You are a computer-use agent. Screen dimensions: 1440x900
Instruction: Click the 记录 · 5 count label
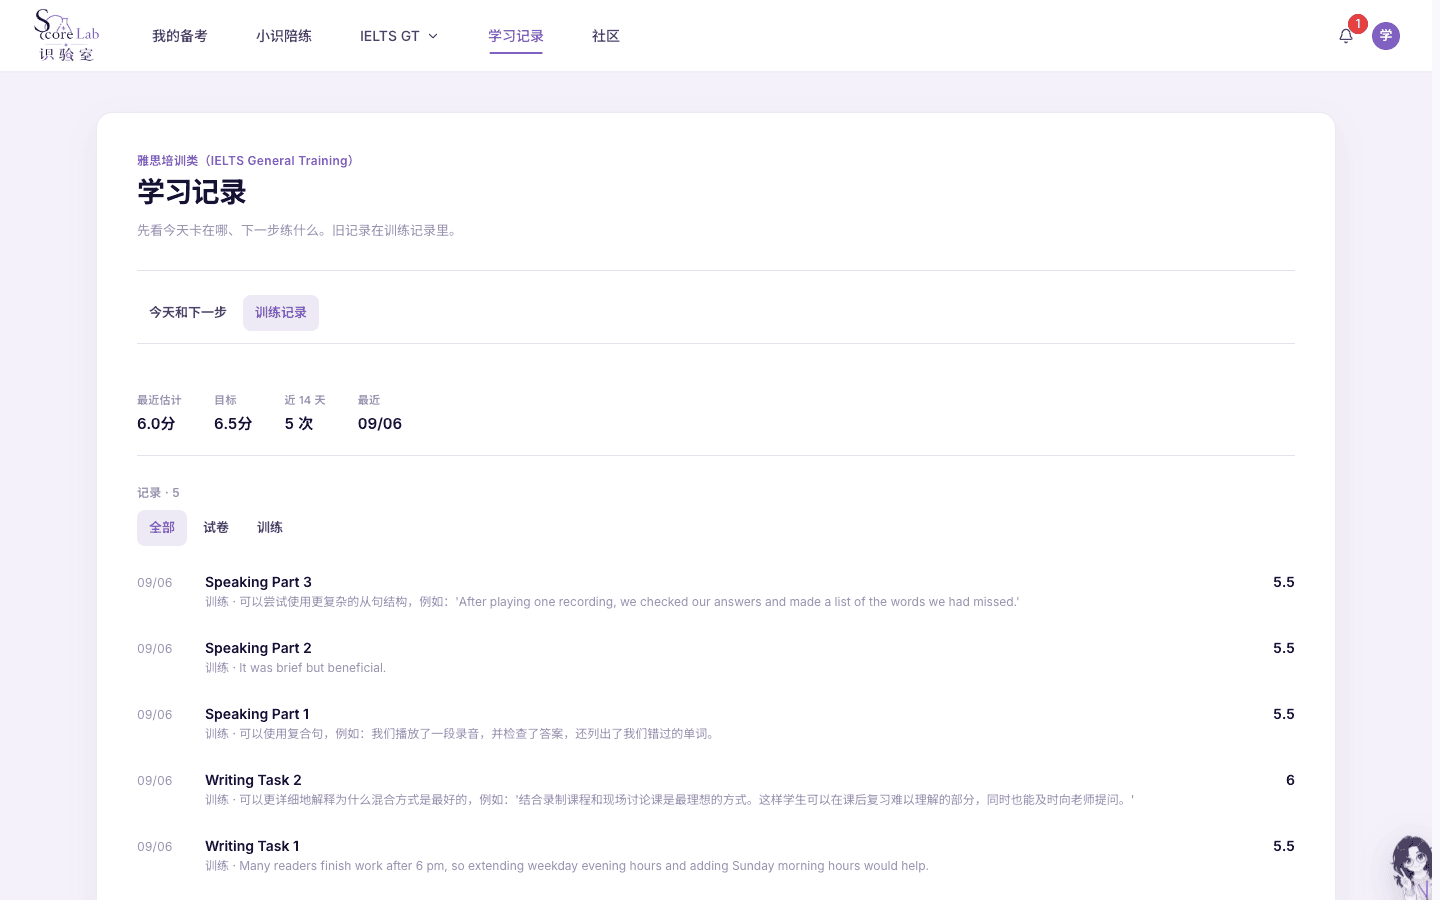[x=158, y=493]
